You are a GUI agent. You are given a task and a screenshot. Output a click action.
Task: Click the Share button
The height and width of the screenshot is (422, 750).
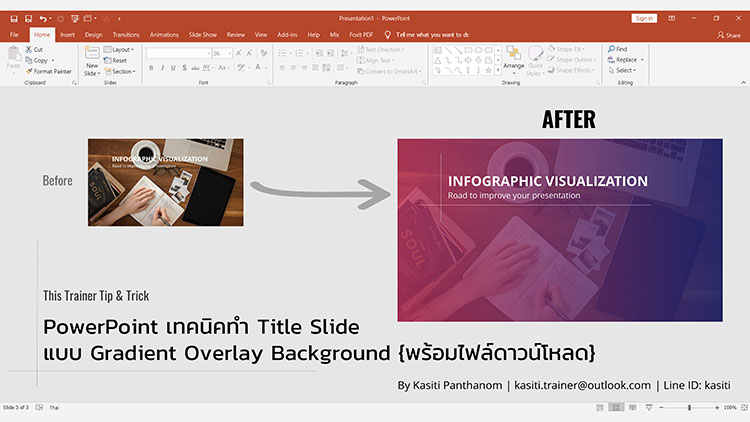click(728, 35)
